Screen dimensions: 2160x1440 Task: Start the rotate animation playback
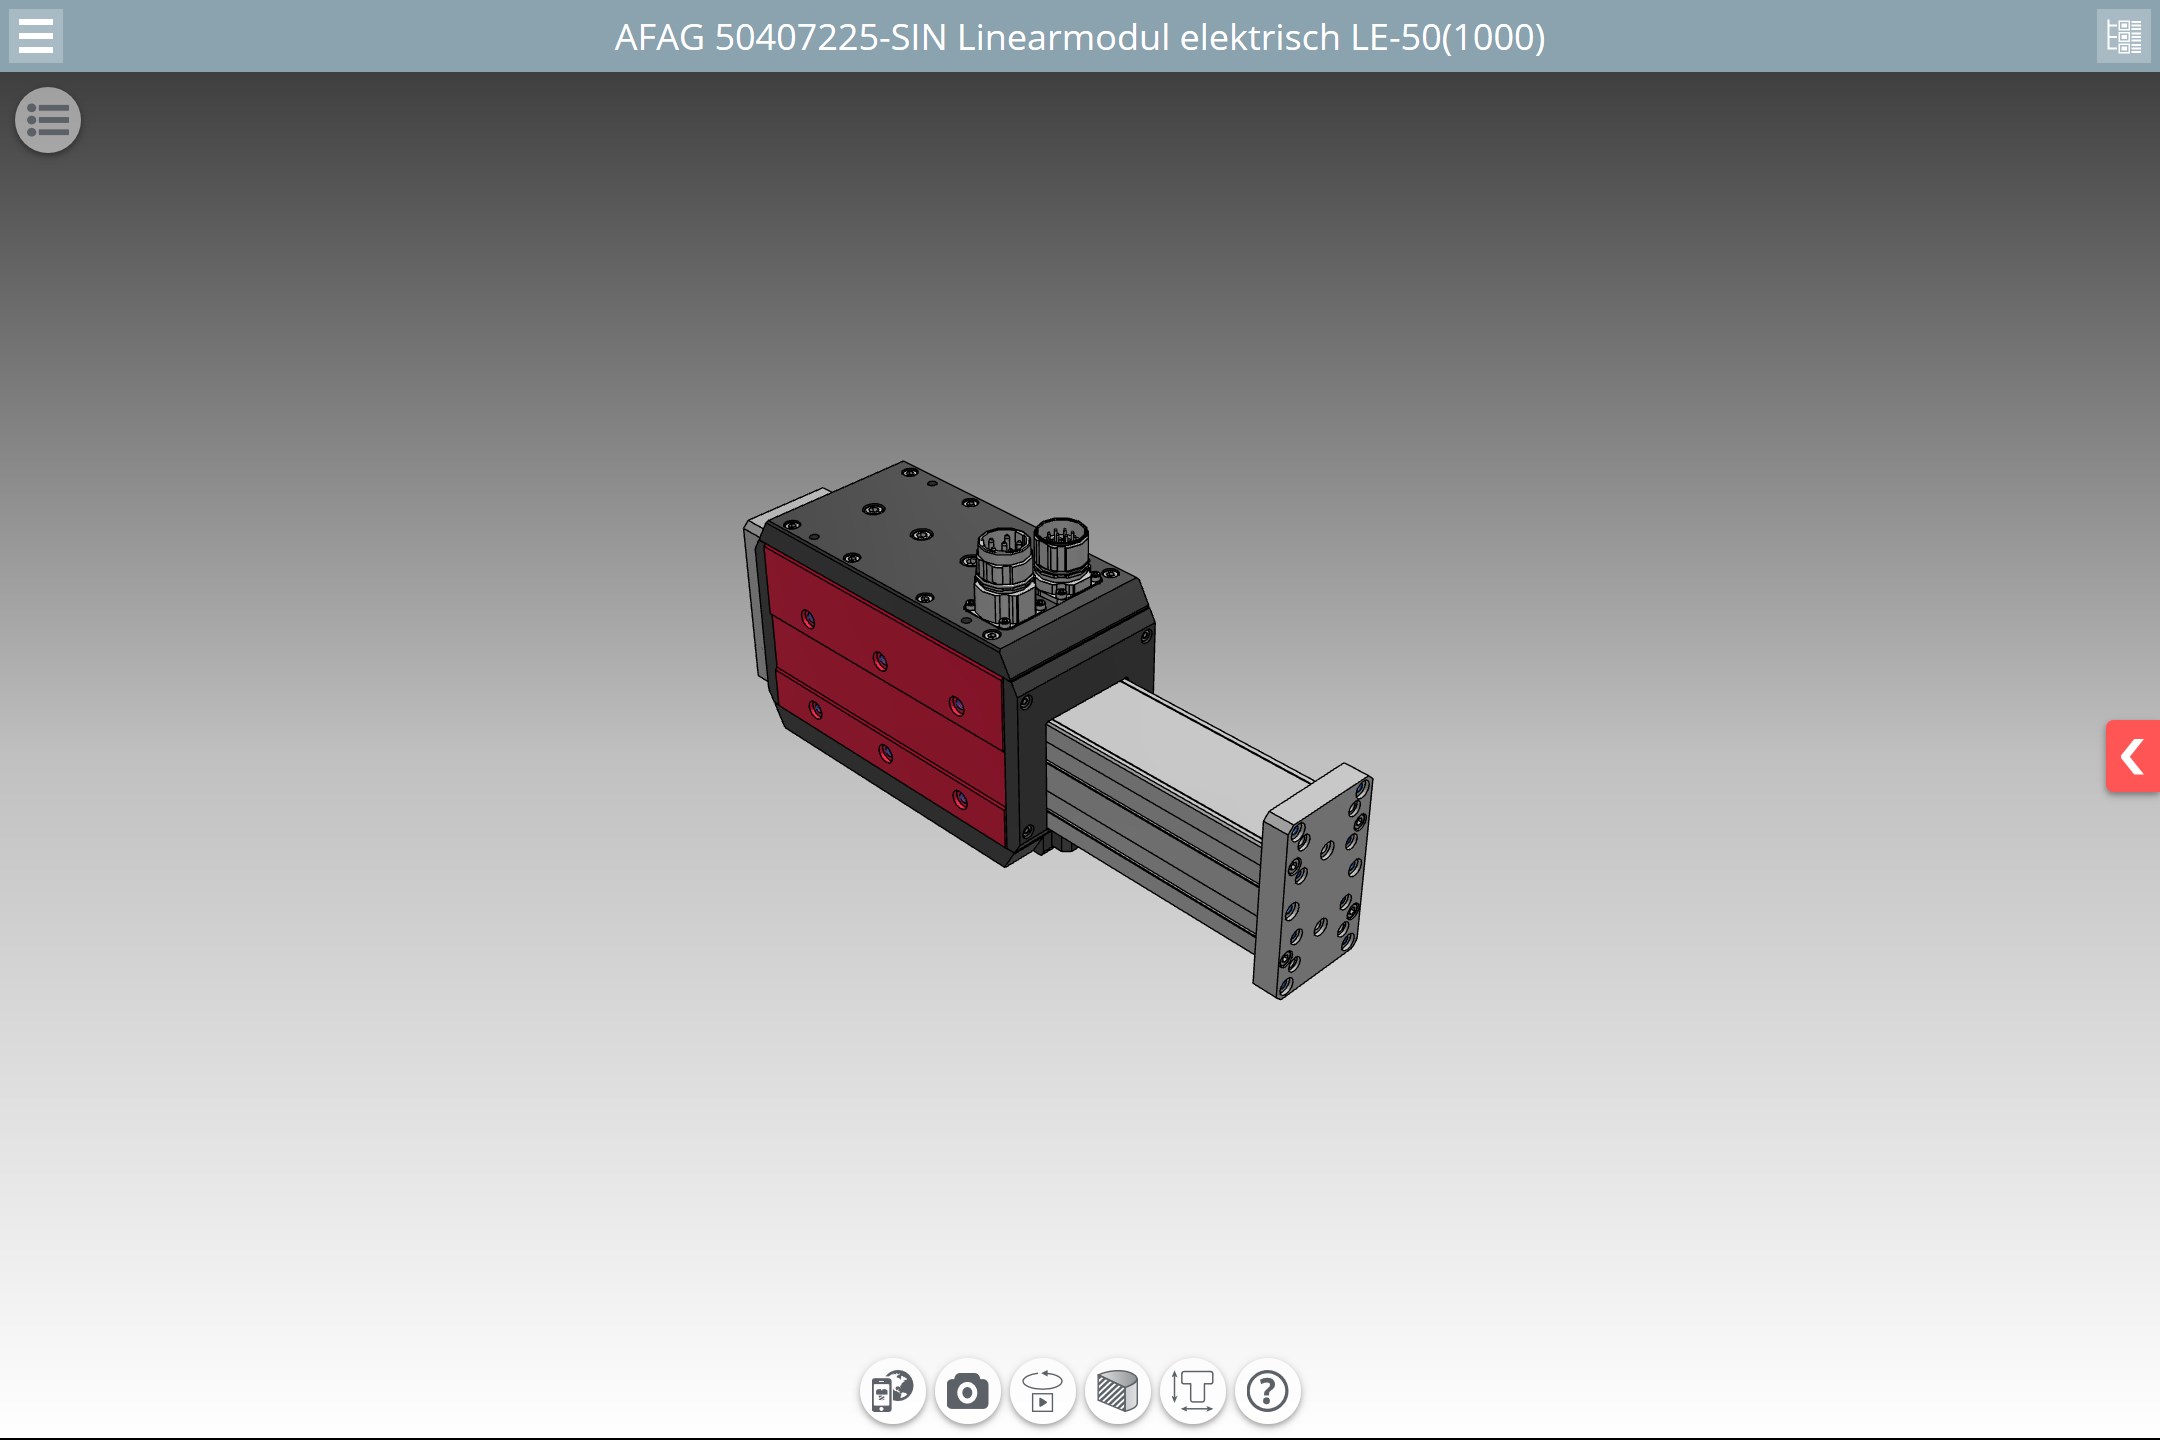(x=1042, y=1391)
